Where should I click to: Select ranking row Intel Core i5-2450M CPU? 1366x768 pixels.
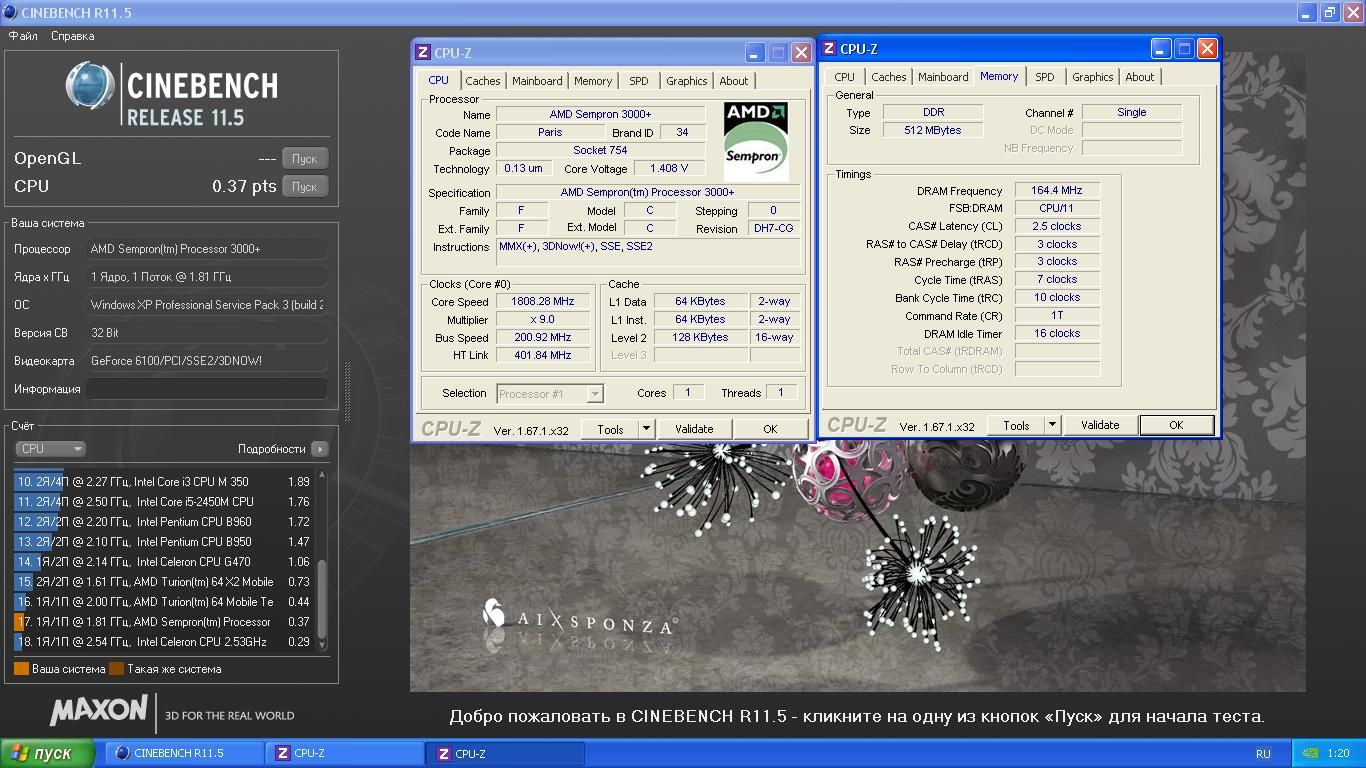coord(164,502)
